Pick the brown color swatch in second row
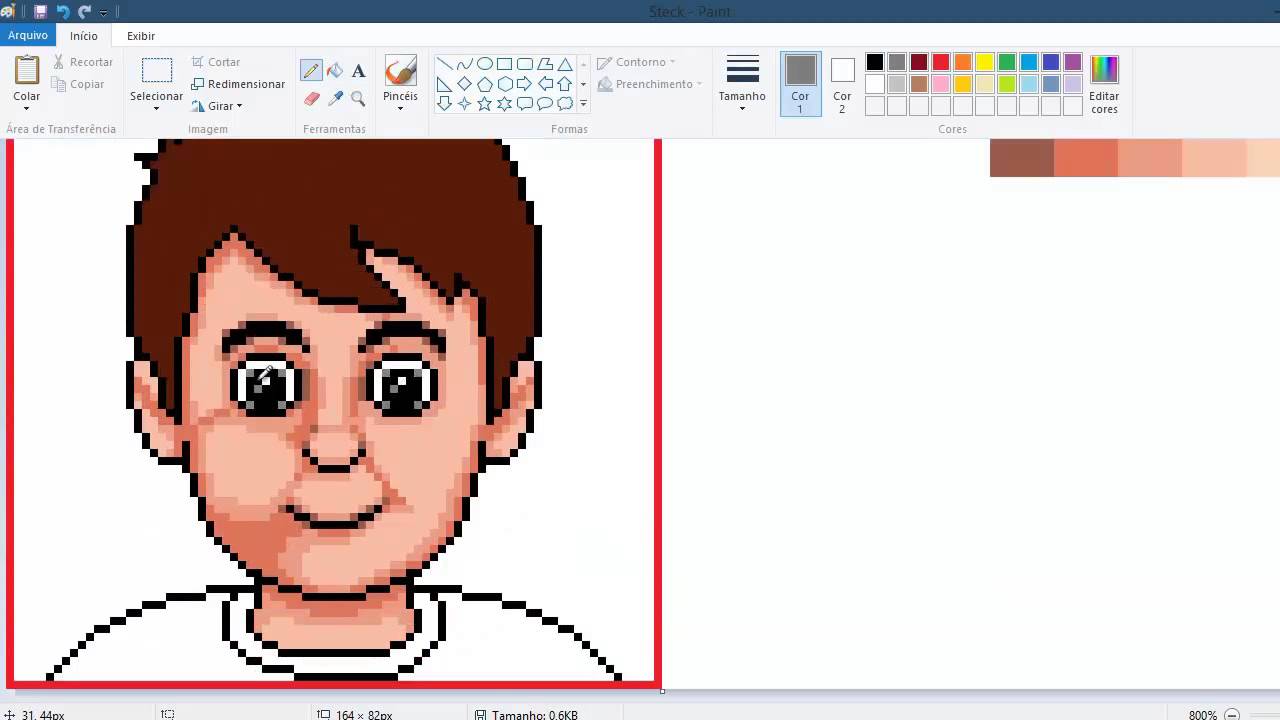 919,84
